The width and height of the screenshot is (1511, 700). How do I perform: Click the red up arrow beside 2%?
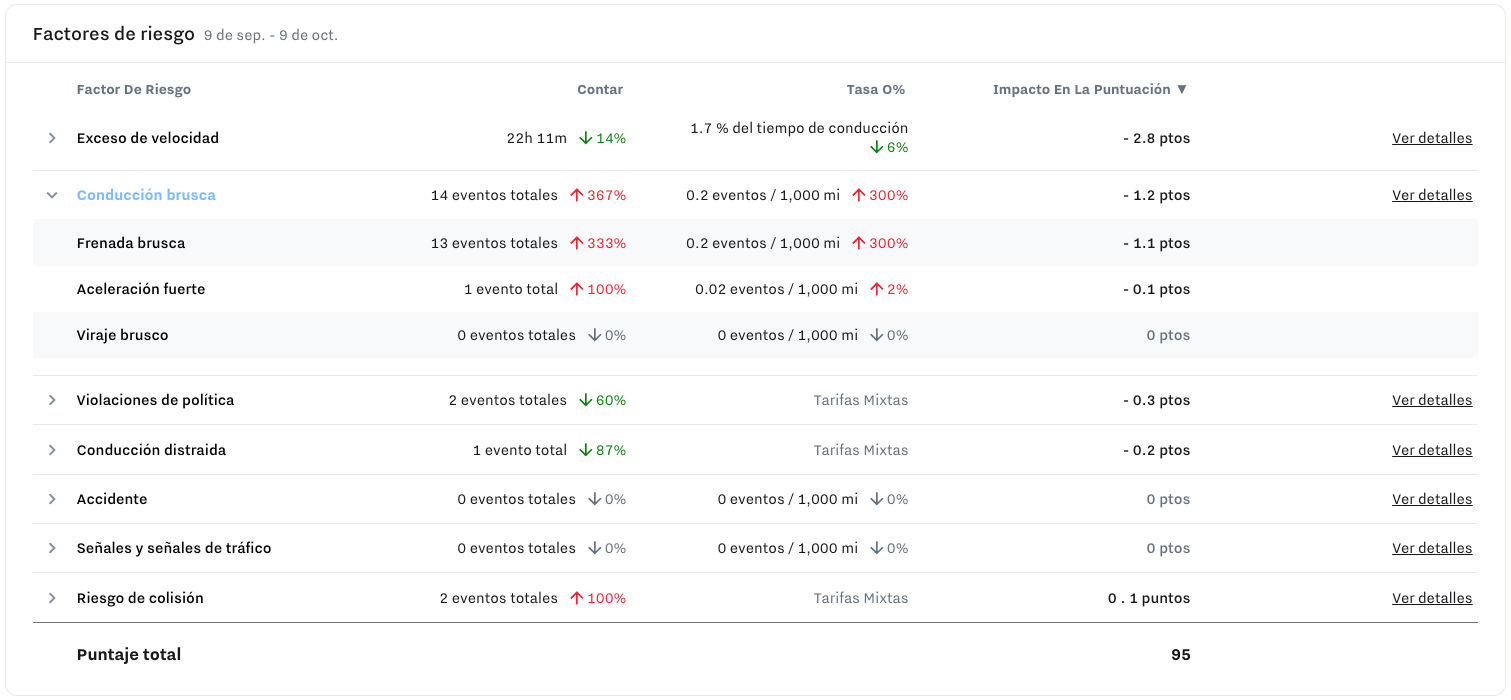pos(877,289)
